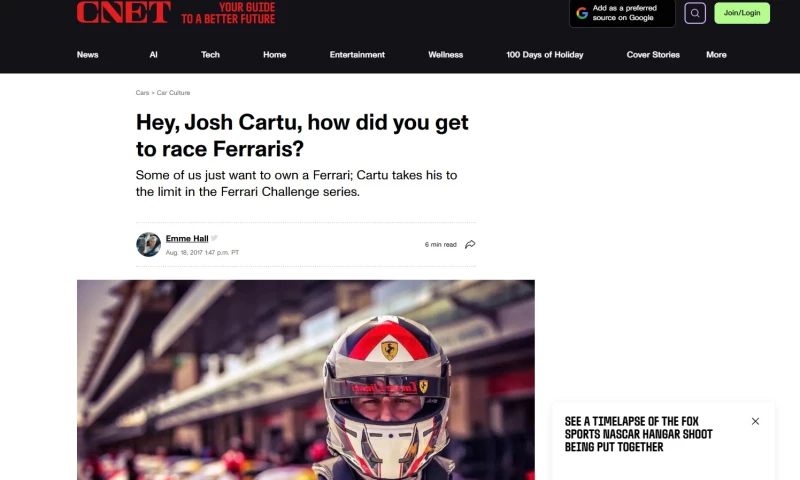Screen dimensions: 800x480
Task: Click the Emme Hall author link
Action: pyautogui.click(x=187, y=238)
